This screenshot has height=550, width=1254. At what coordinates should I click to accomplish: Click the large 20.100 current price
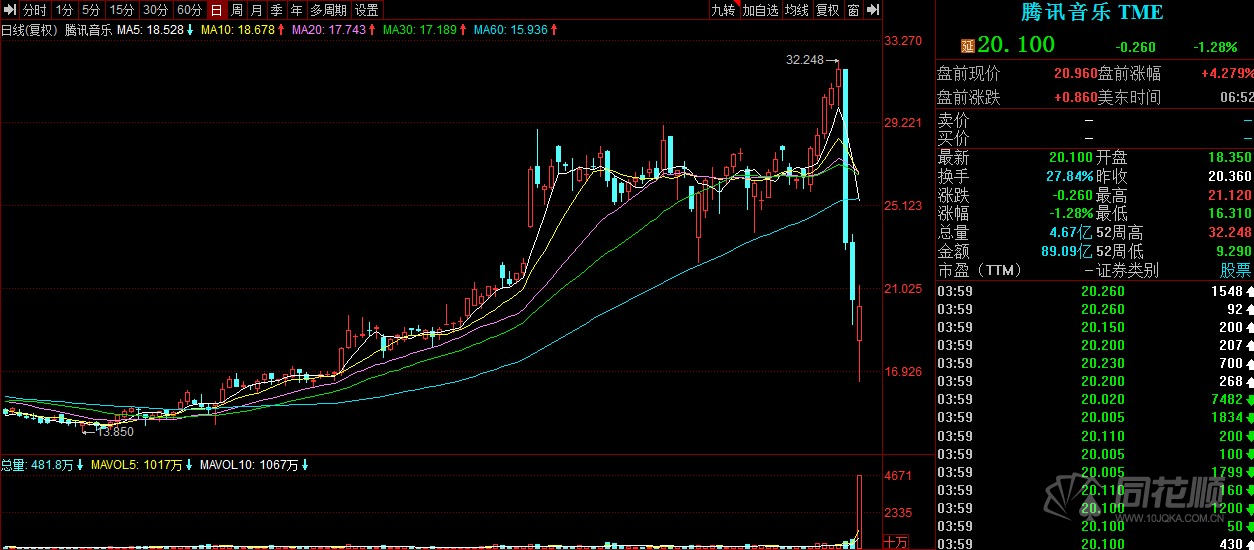pos(1016,44)
